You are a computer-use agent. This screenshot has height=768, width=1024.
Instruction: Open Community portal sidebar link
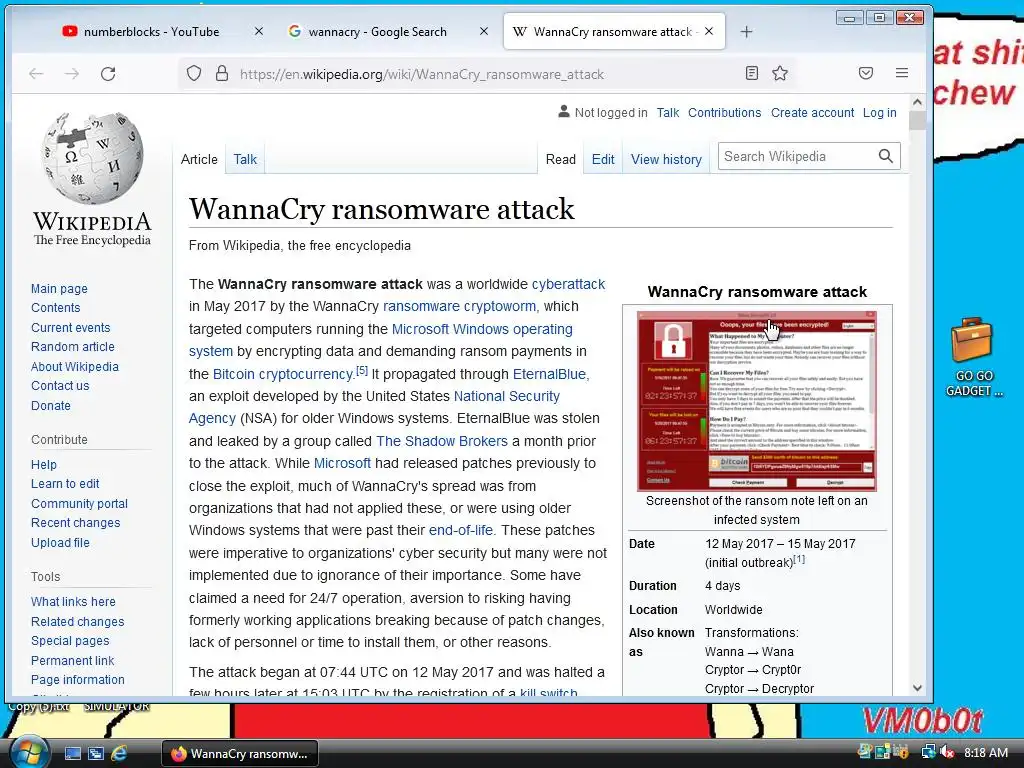point(79,504)
